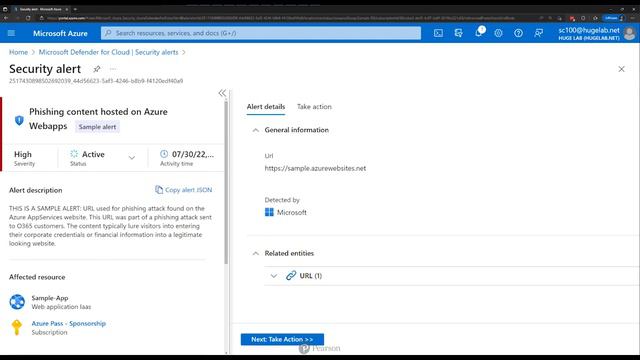Collapse the Related entities section
The width and height of the screenshot is (640, 360).
(x=256, y=253)
